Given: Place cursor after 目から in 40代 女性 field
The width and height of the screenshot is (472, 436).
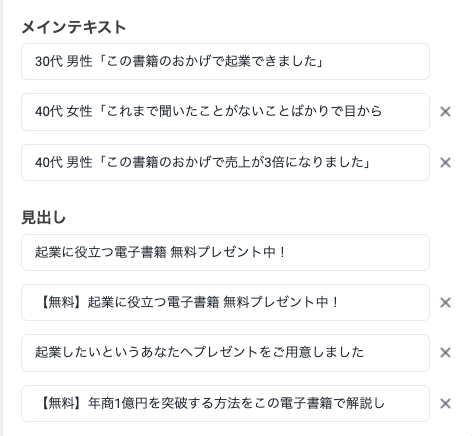Looking at the screenshot, I should (x=382, y=112).
